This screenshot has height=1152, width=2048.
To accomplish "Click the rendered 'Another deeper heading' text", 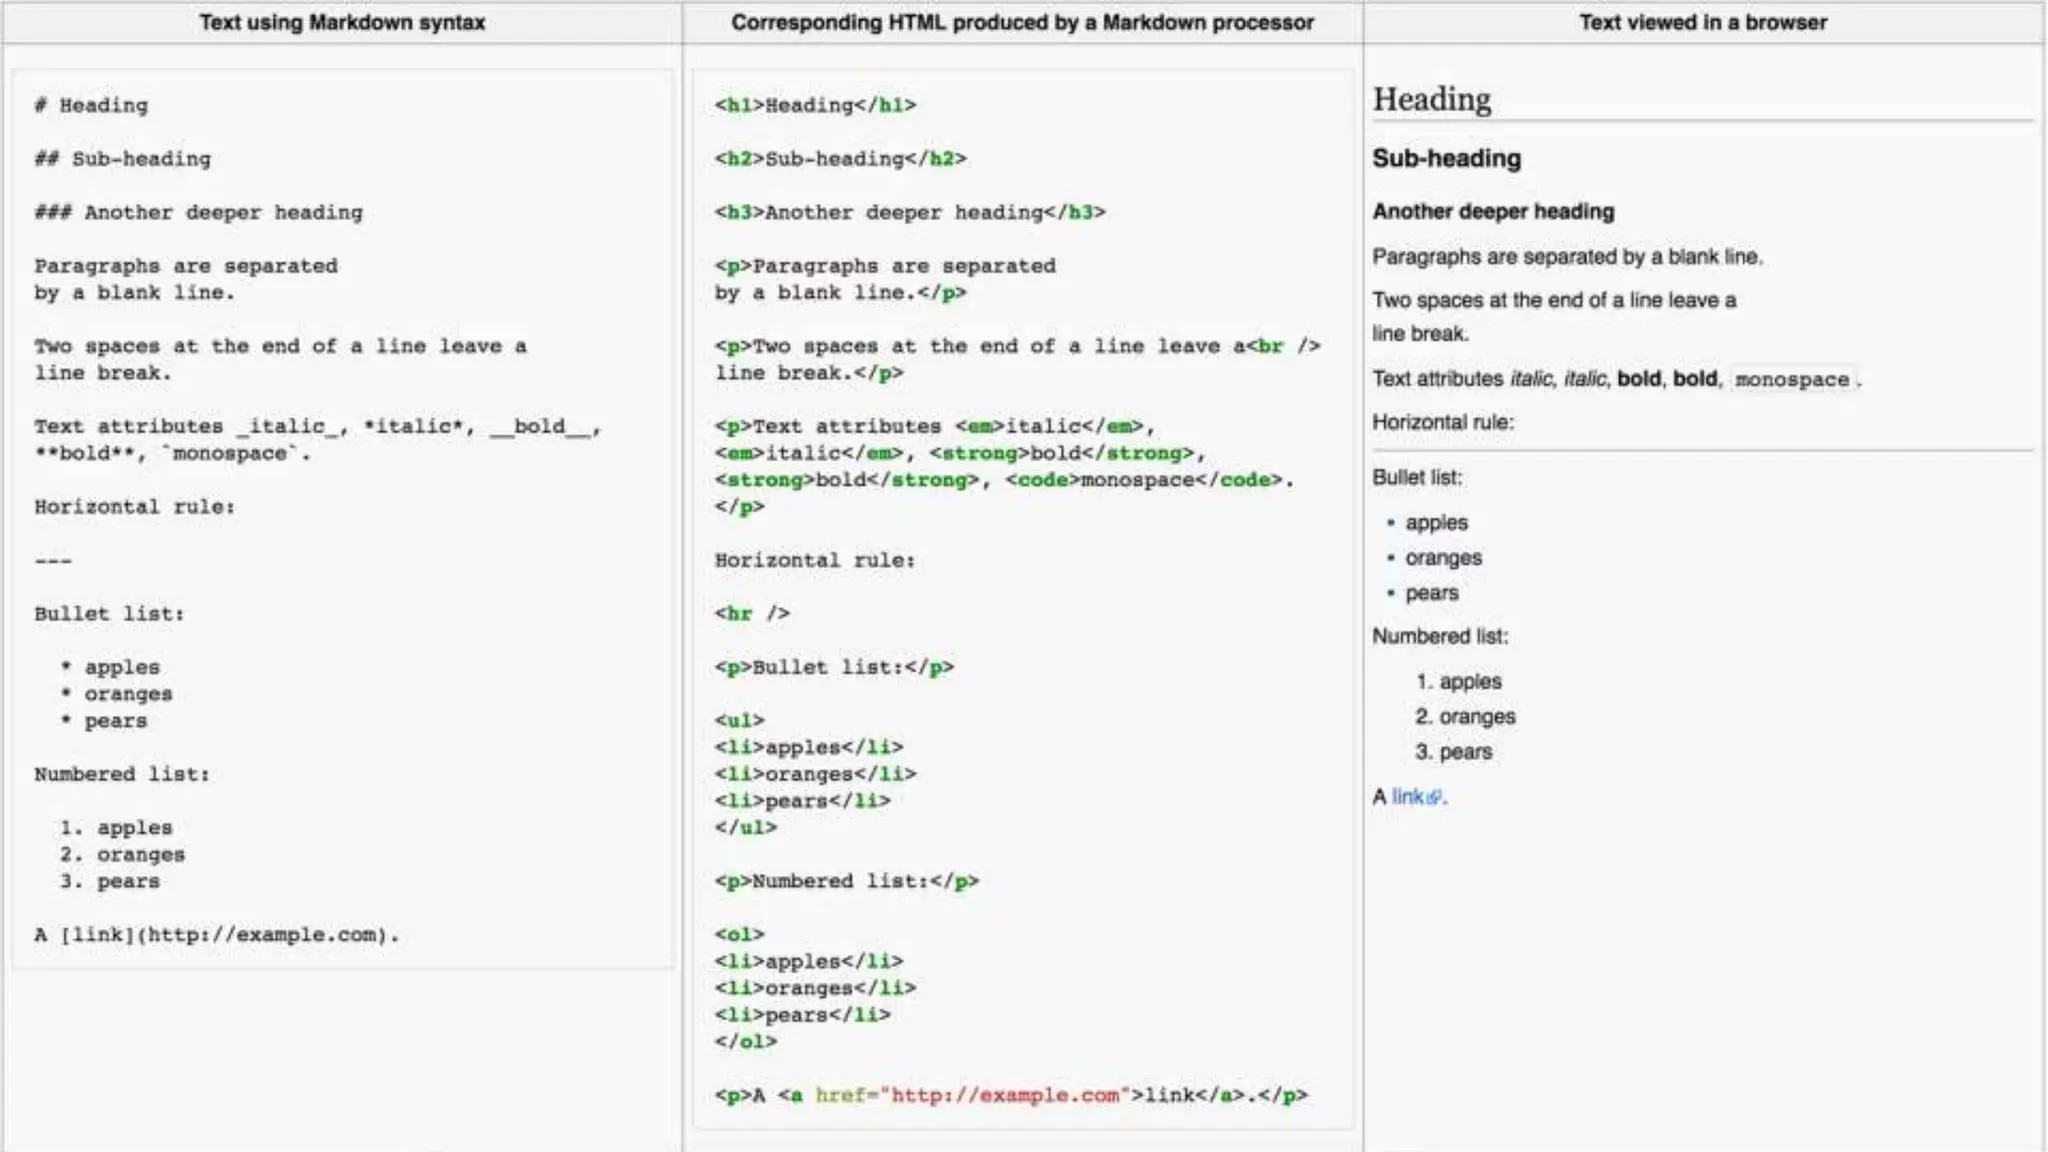I will point(1493,211).
